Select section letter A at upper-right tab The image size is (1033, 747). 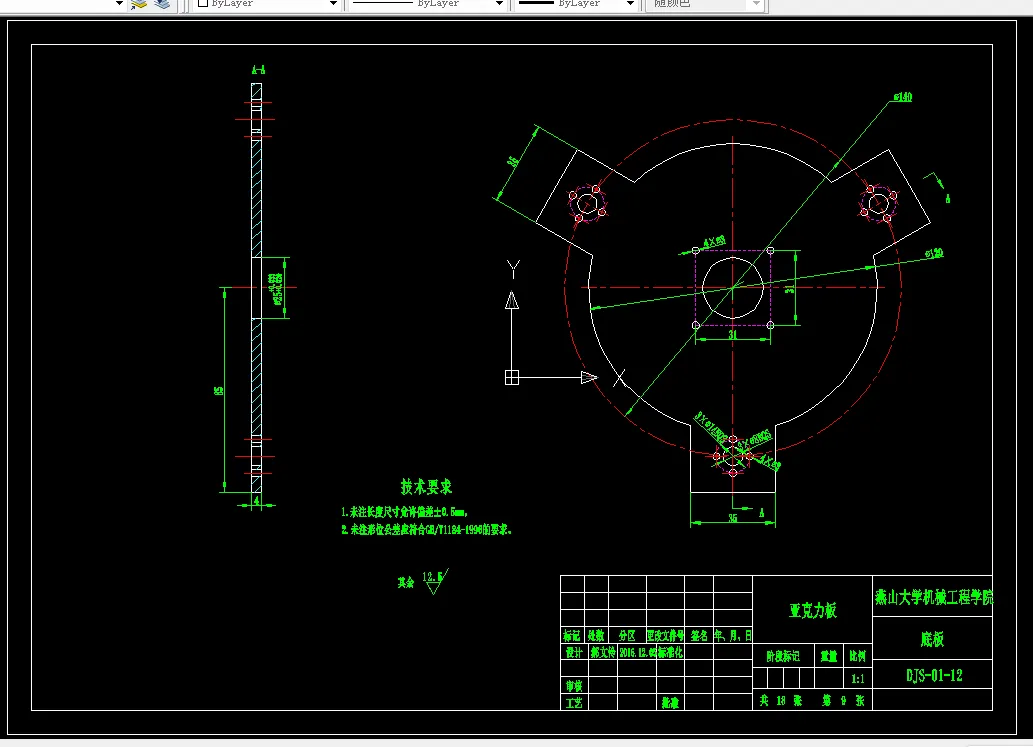[x=947, y=198]
